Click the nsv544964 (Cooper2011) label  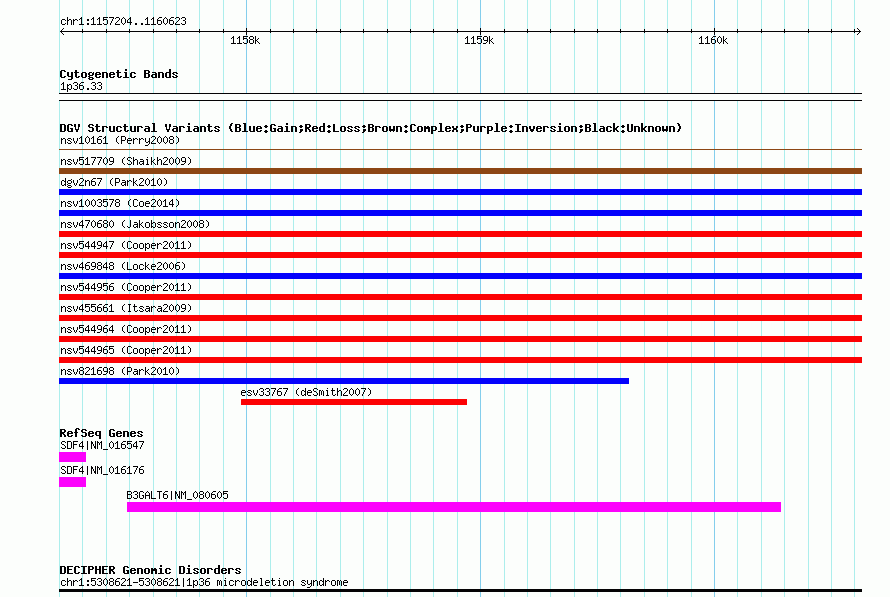coord(126,329)
